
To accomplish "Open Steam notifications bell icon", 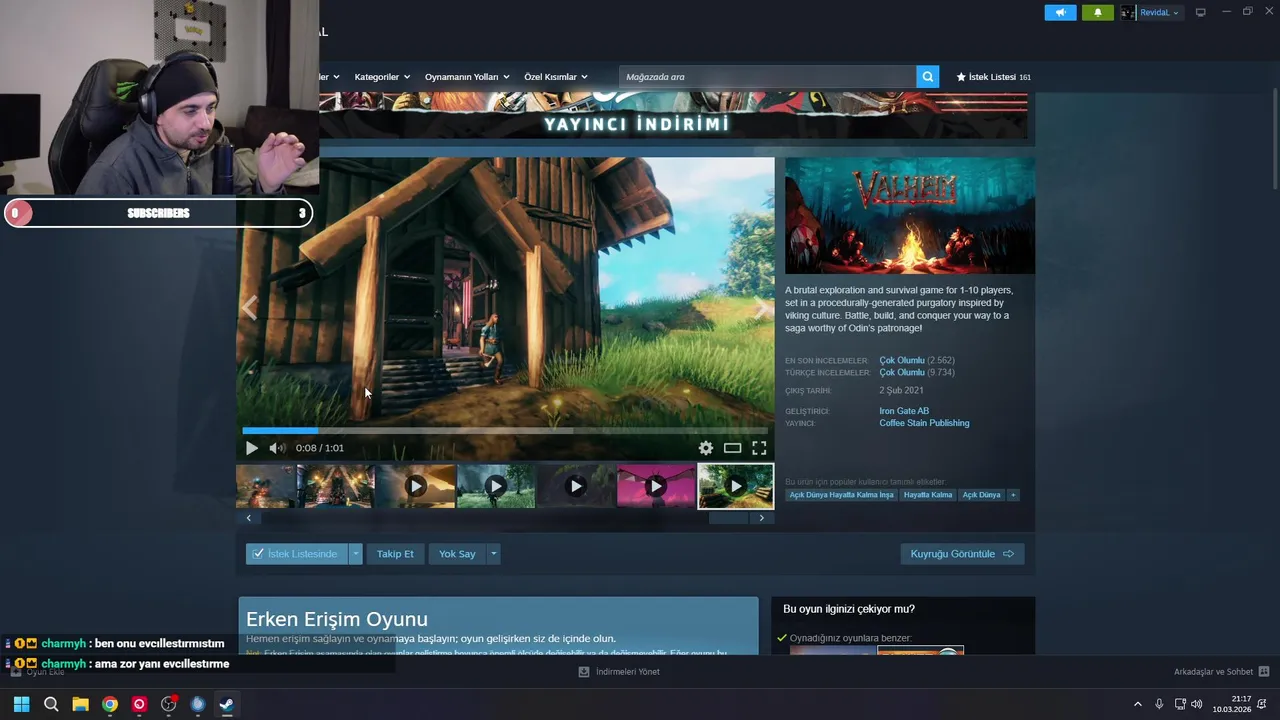I will pyautogui.click(x=1098, y=12).
